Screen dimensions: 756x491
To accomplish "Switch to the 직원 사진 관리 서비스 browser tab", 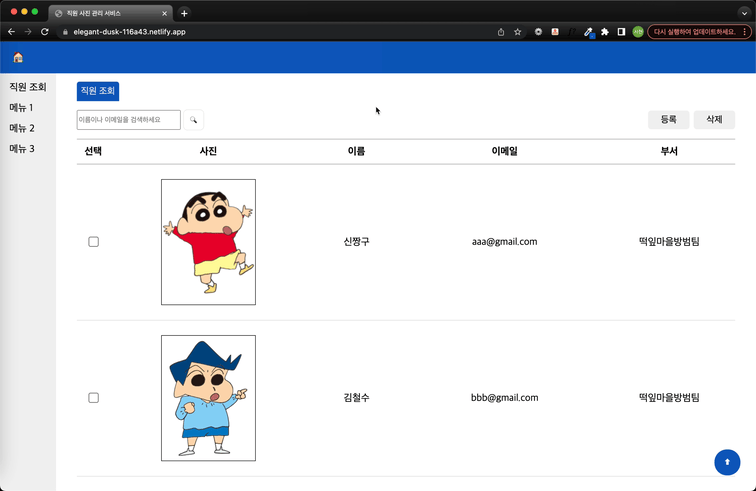I will point(110,14).
